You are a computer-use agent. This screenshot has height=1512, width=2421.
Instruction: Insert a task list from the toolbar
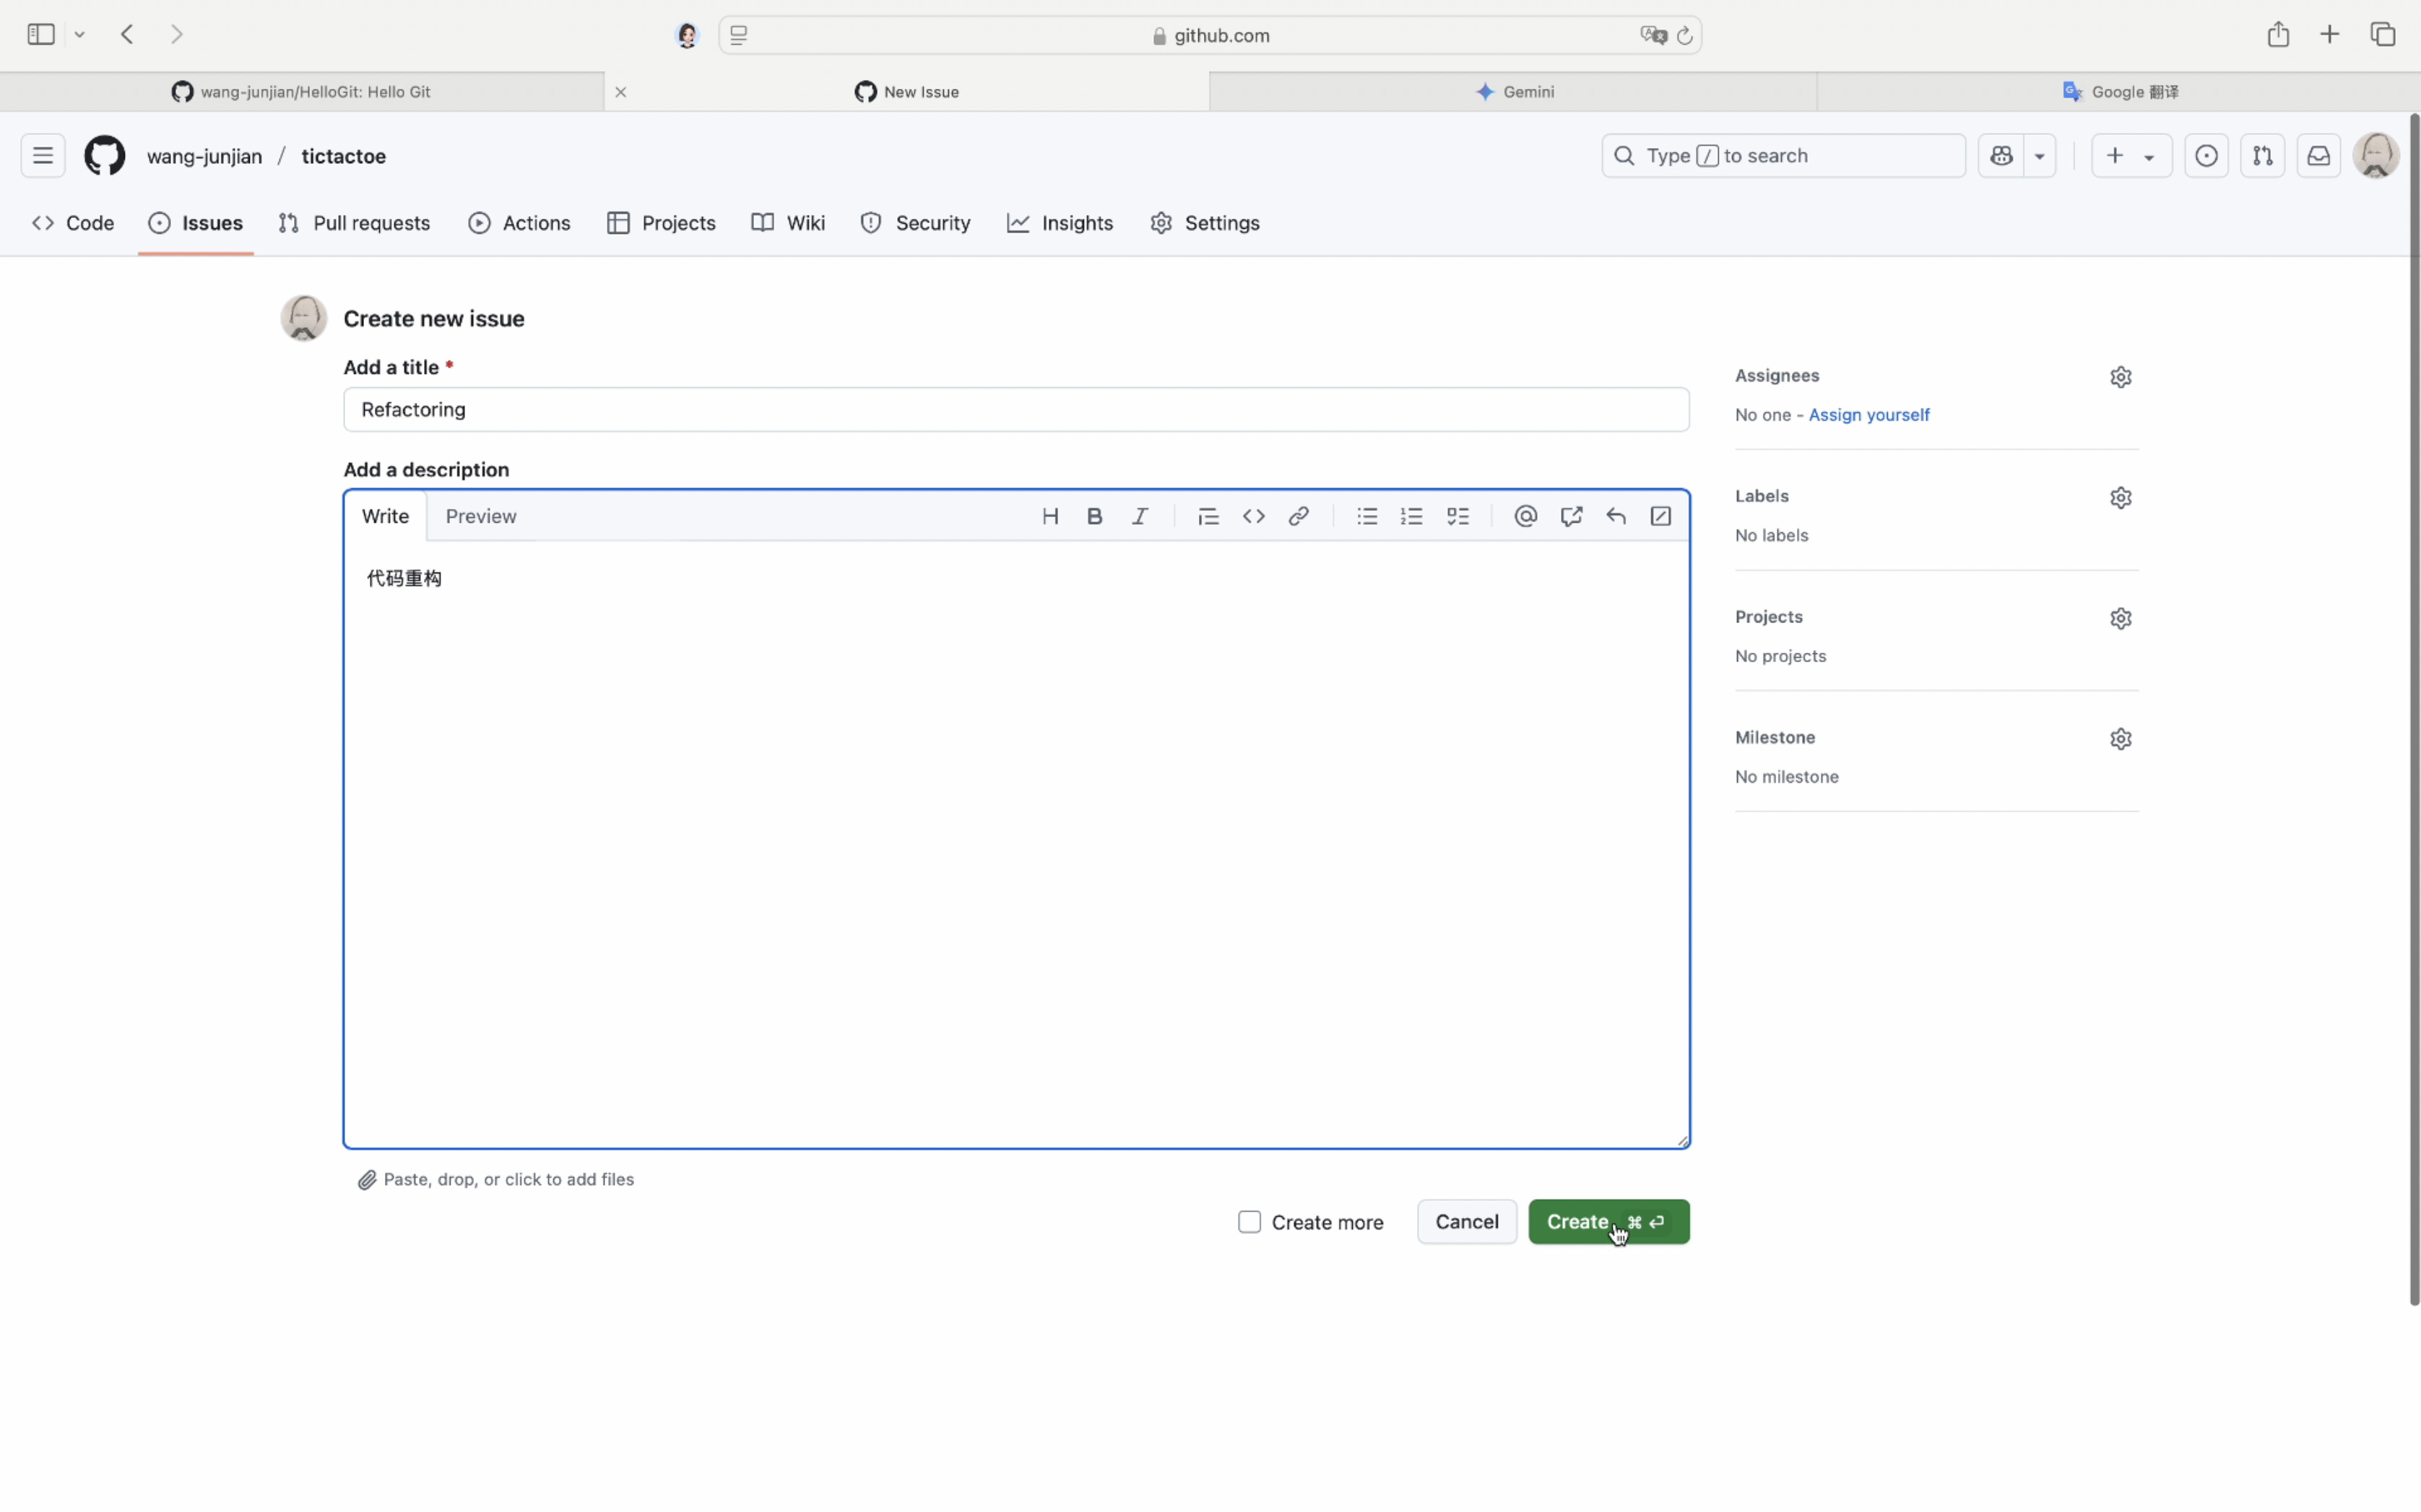(1457, 516)
